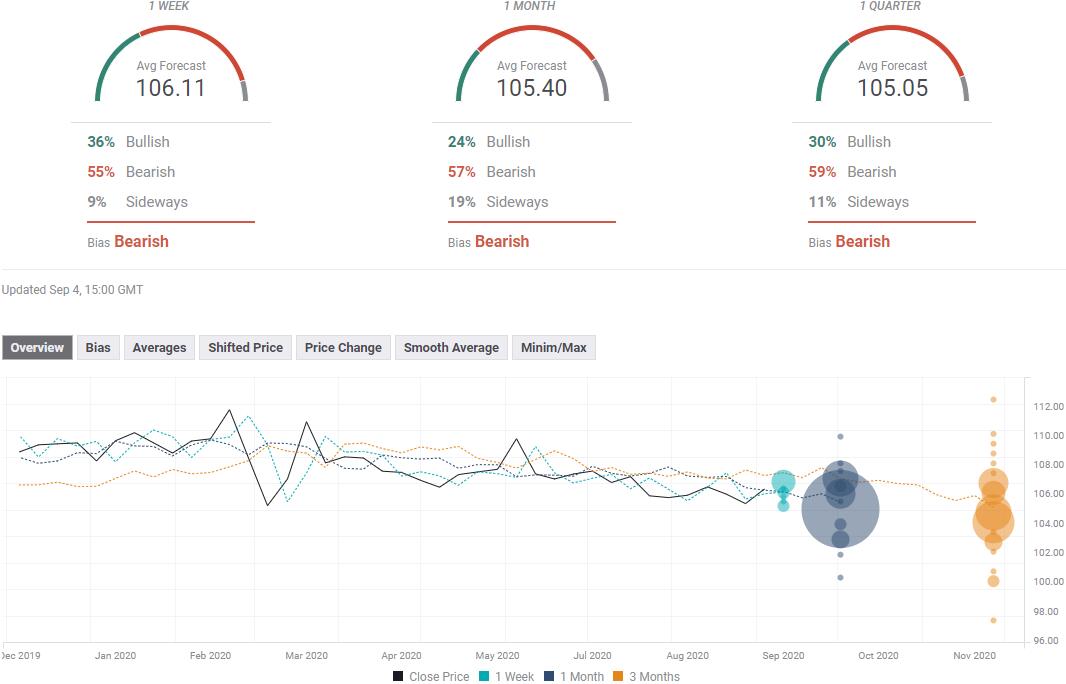This screenshot has height=684, width=1066.
Task: Click the Bias Bearish label under 1 Week
Action: 128,241
